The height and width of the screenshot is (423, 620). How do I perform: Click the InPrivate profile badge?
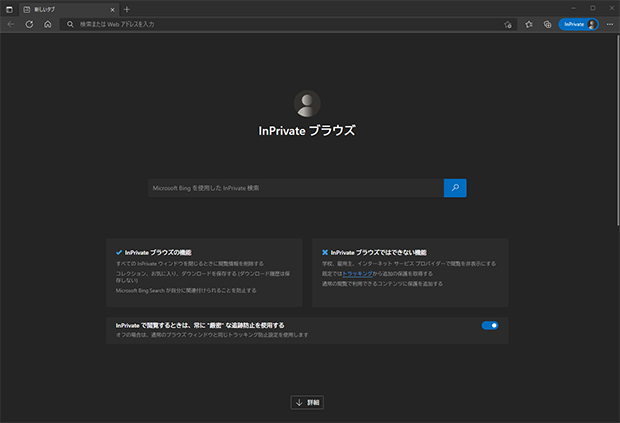[578, 25]
